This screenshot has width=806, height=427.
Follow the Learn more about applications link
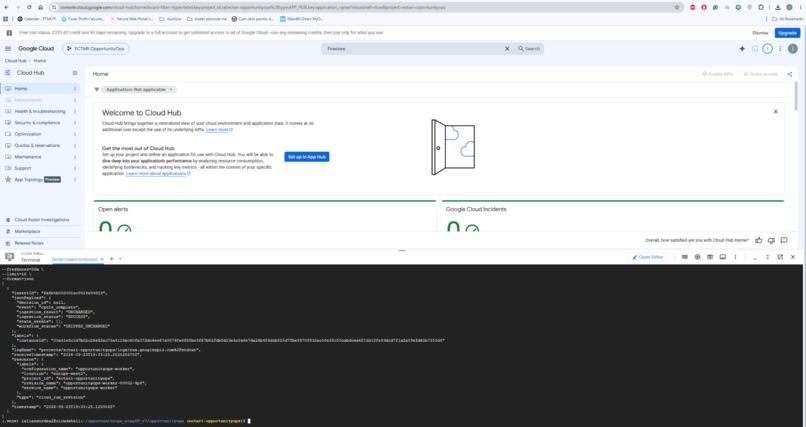(x=158, y=174)
